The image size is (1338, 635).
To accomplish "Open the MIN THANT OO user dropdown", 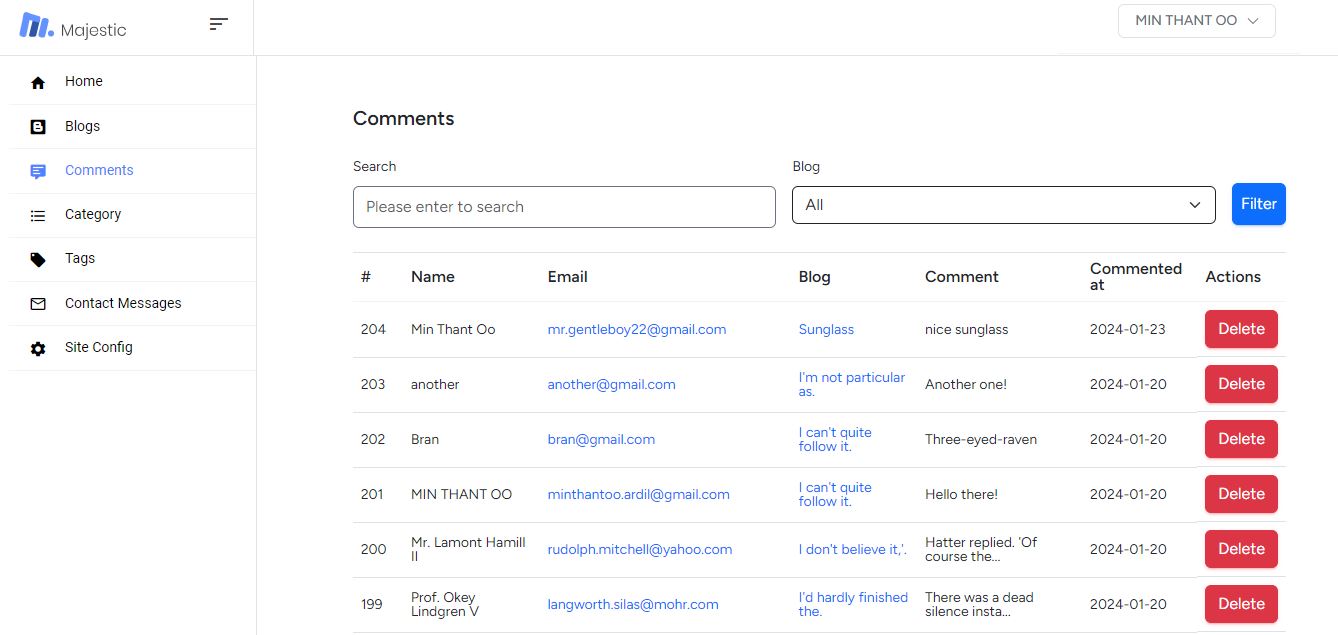I will pyautogui.click(x=1196, y=21).
